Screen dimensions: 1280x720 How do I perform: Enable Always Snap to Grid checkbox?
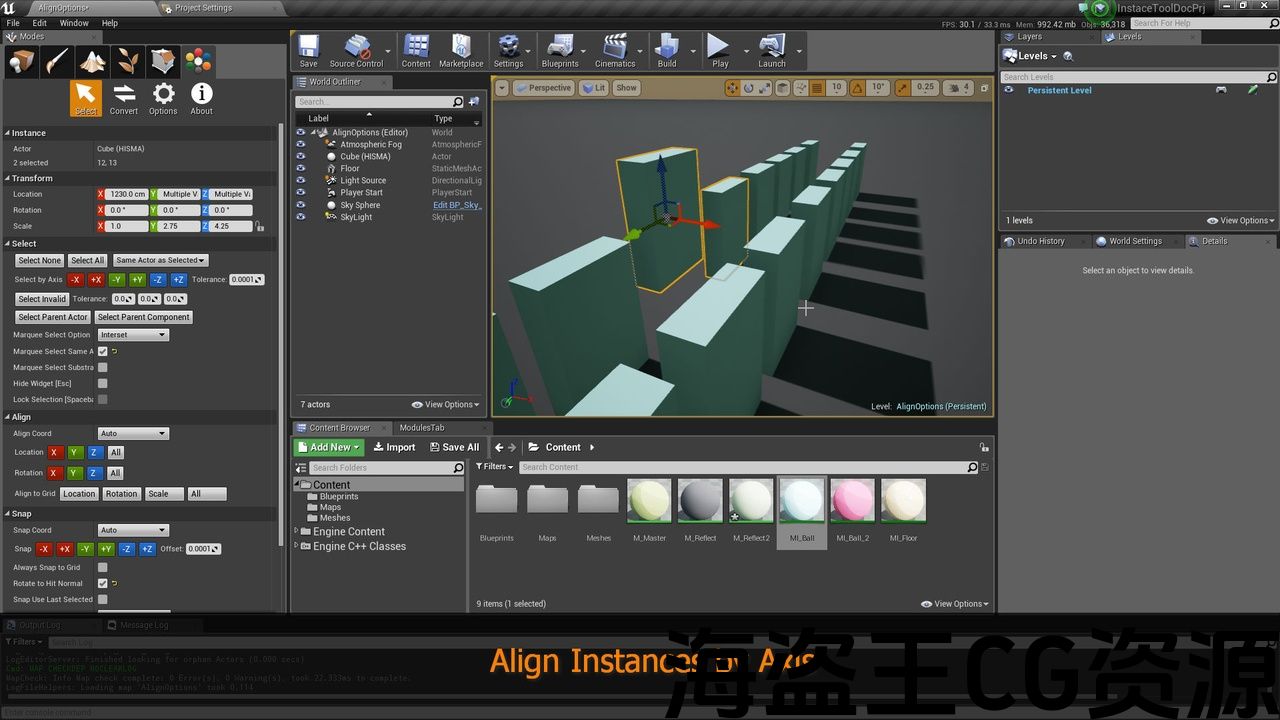102,567
